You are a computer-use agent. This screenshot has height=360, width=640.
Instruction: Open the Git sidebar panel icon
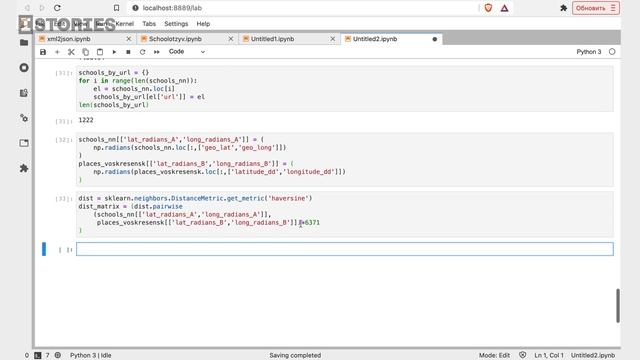coord(24,93)
